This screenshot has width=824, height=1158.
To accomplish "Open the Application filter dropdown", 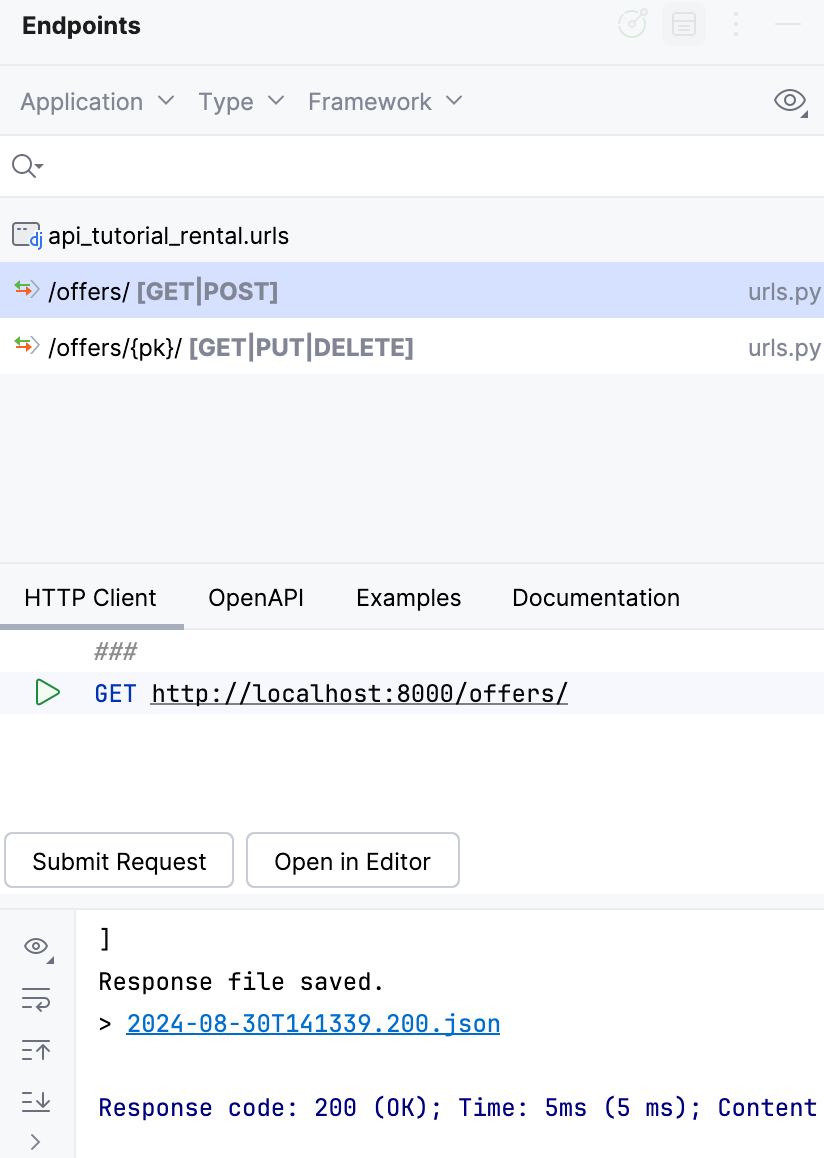I will tap(96, 101).
